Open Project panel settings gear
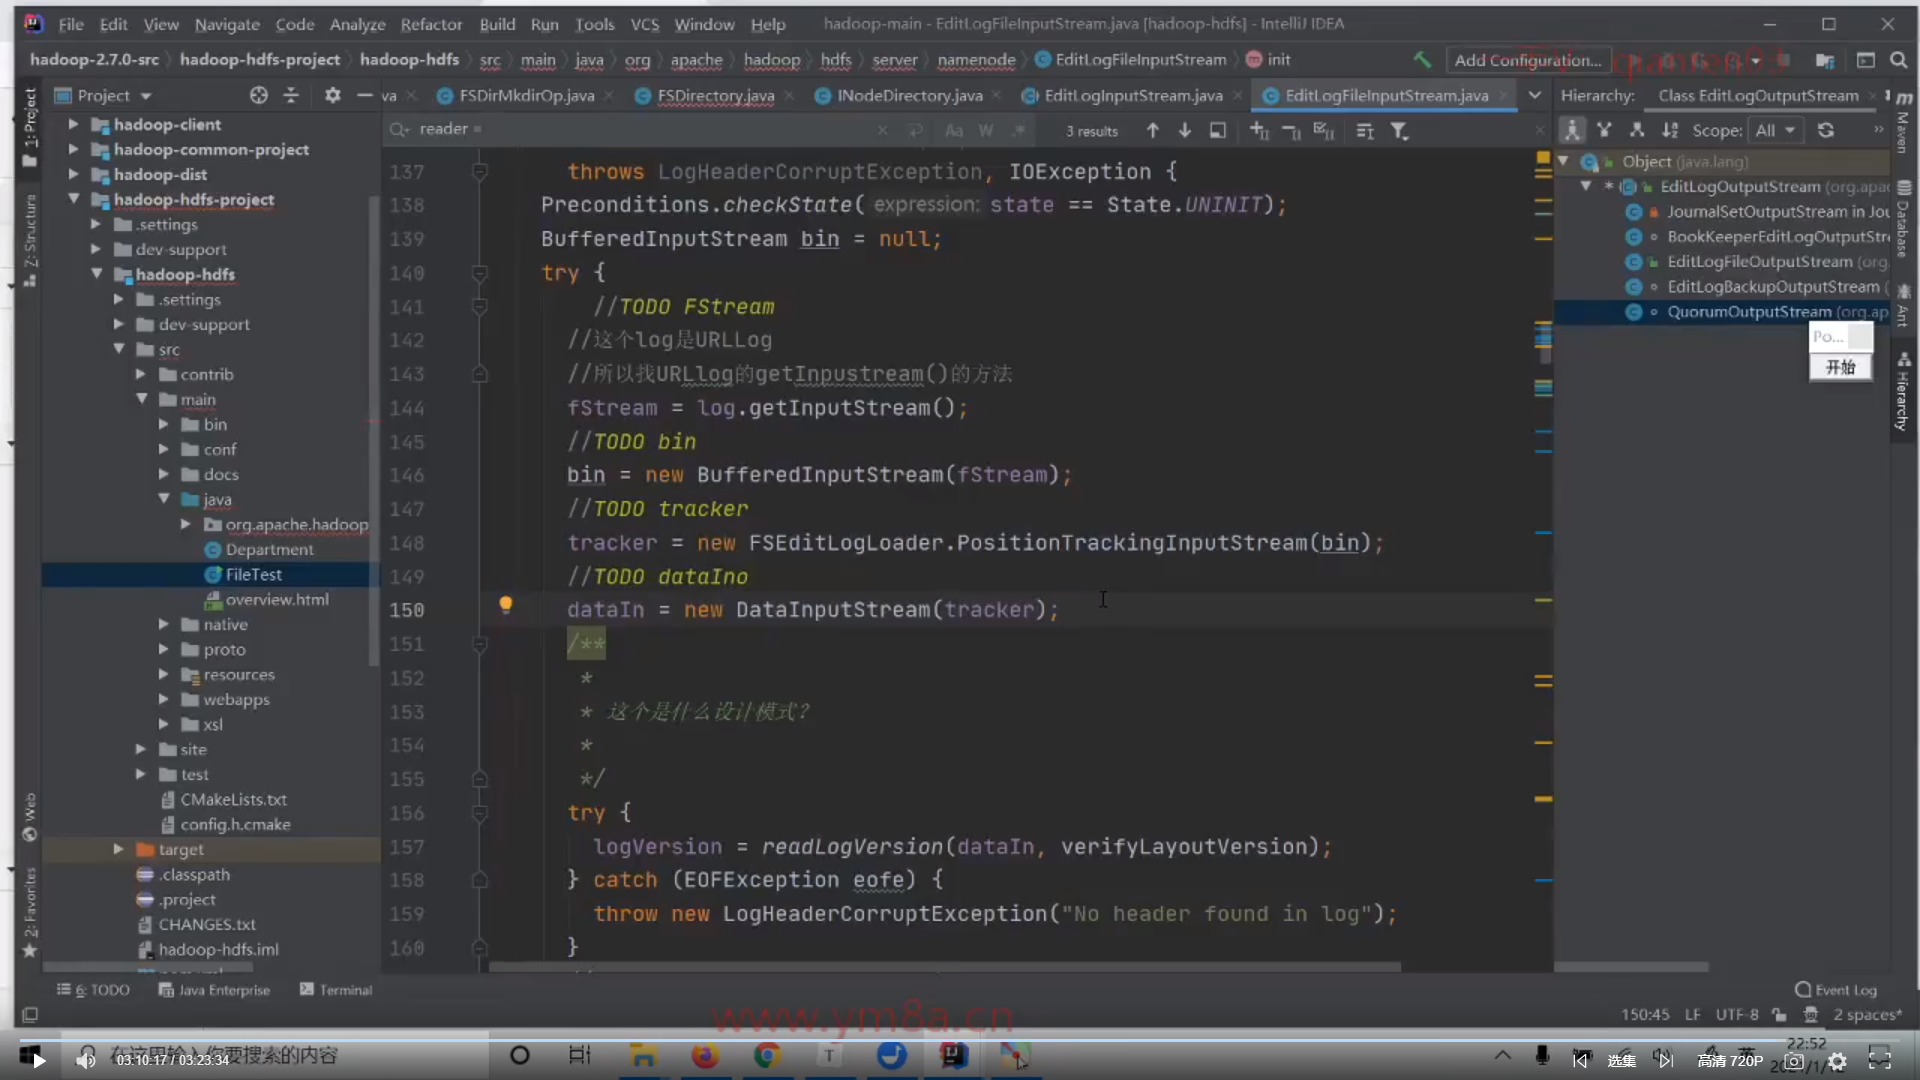This screenshot has height=1080, width=1920. point(332,95)
